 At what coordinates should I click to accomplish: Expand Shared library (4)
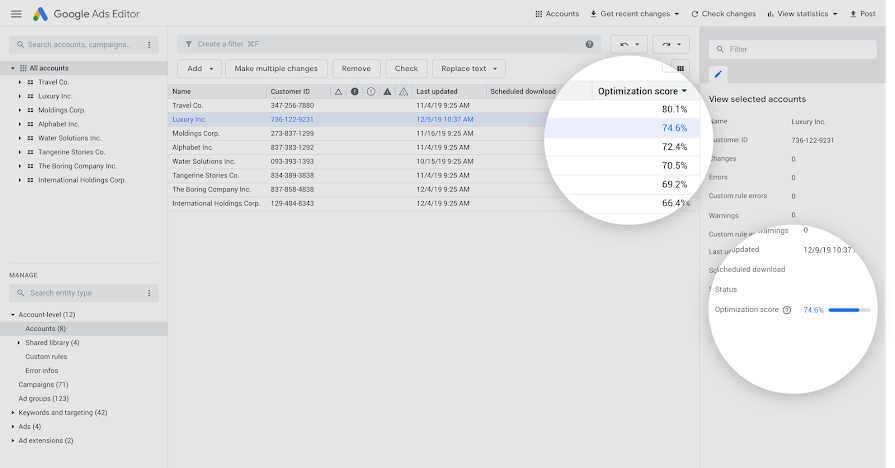click(19, 342)
